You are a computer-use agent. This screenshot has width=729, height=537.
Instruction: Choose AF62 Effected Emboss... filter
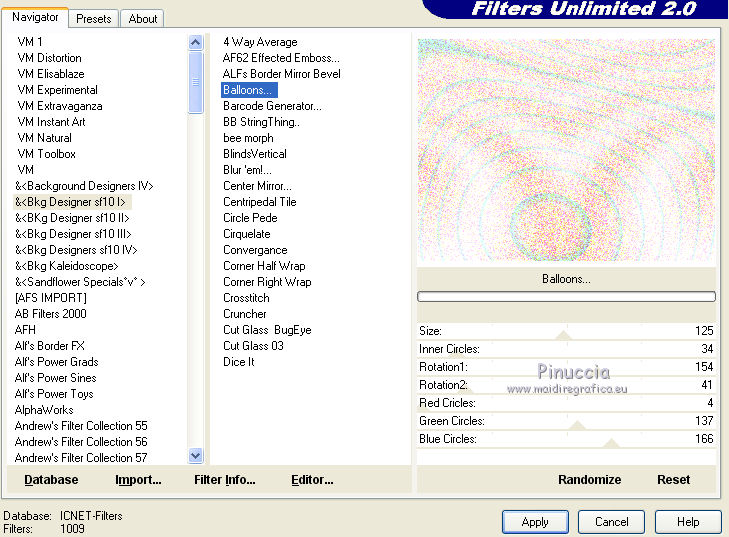point(281,58)
